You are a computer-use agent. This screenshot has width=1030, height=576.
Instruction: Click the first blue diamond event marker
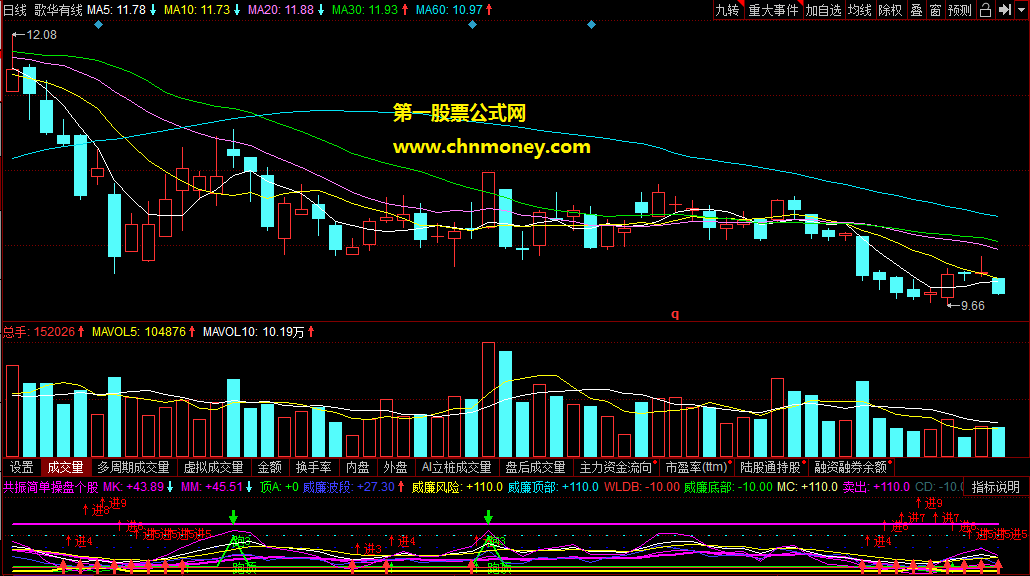pyautogui.click(x=99, y=25)
